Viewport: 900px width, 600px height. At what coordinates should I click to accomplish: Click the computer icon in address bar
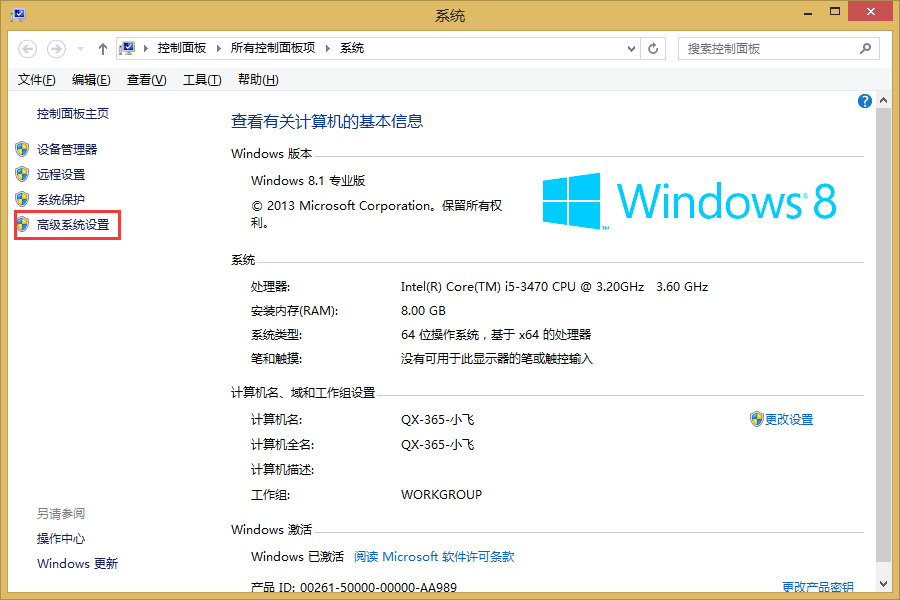(x=127, y=48)
